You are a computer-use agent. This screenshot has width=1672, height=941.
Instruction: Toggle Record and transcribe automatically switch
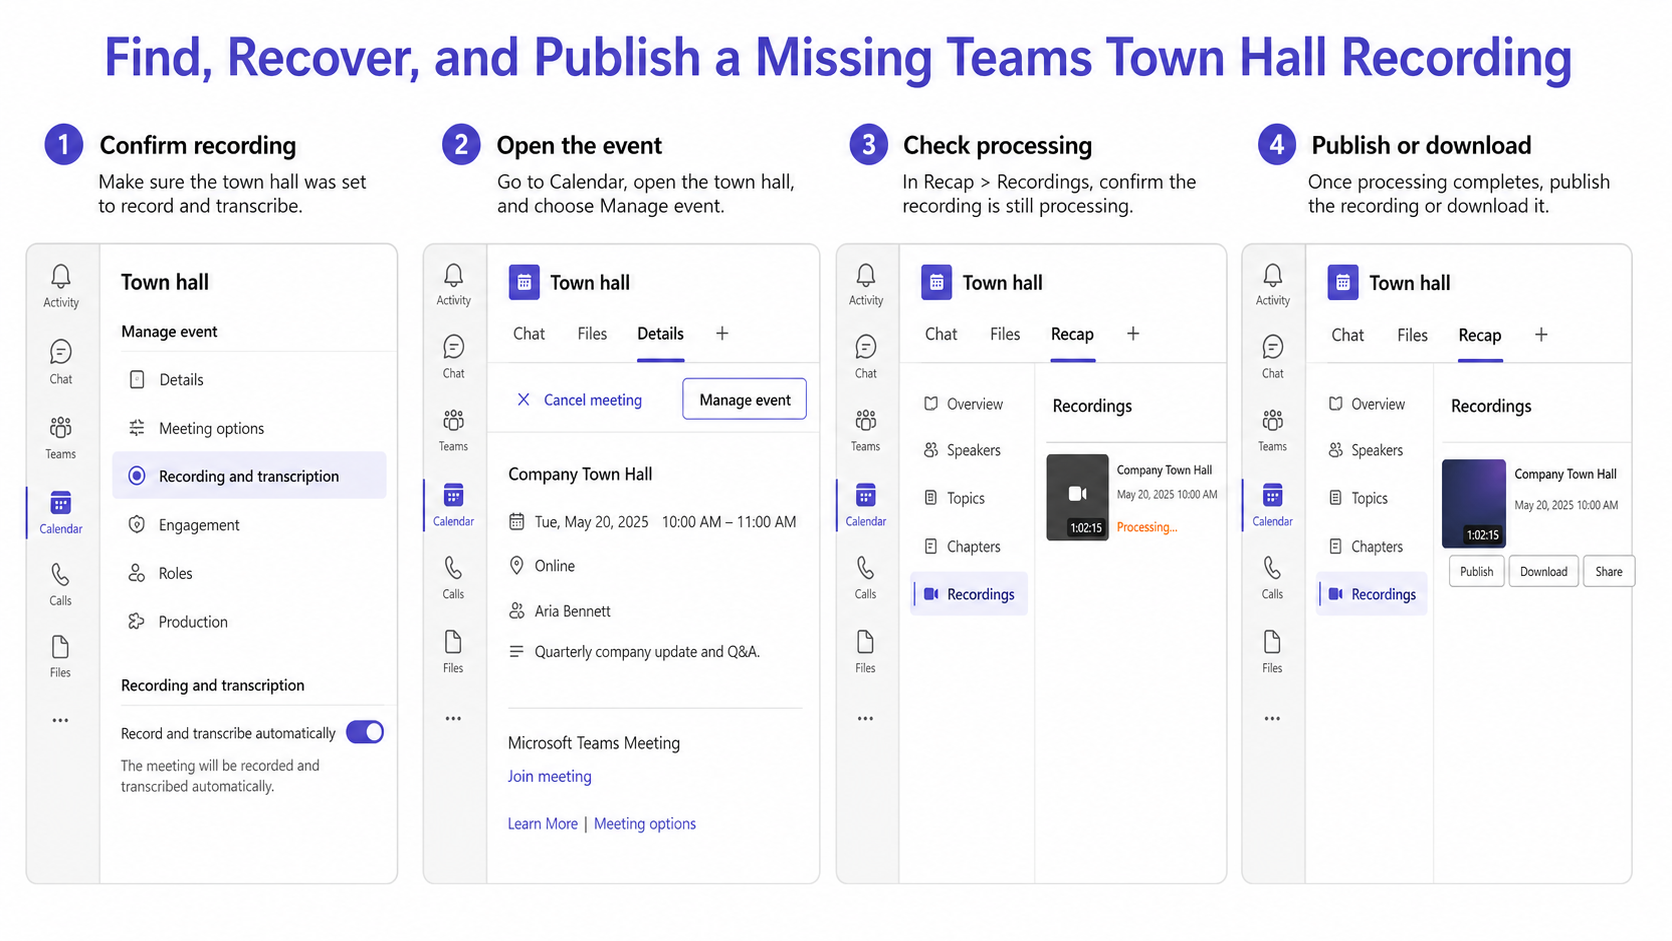pyautogui.click(x=365, y=732)
